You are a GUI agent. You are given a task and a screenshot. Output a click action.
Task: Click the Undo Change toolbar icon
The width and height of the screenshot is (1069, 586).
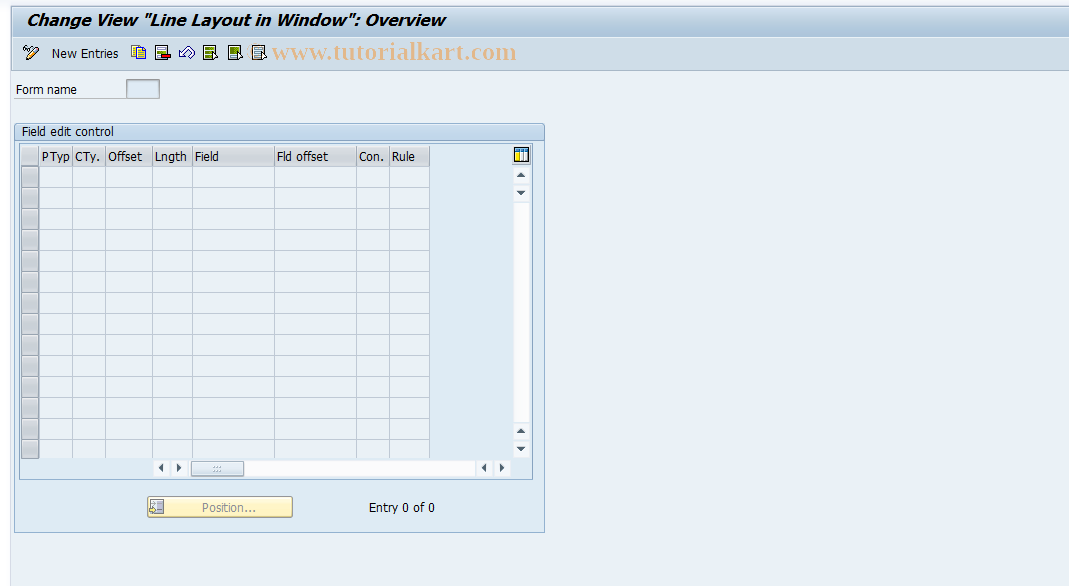point(186,52)
